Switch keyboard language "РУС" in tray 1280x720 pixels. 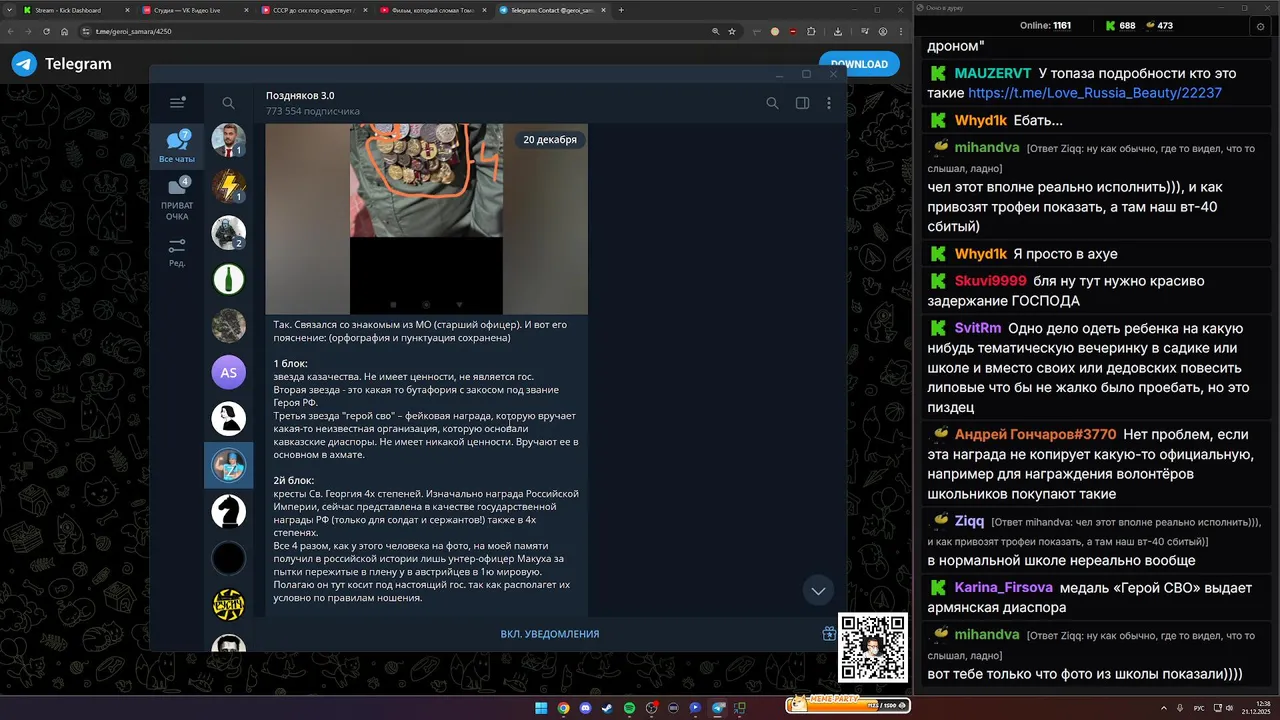[x=1199, y=708]
